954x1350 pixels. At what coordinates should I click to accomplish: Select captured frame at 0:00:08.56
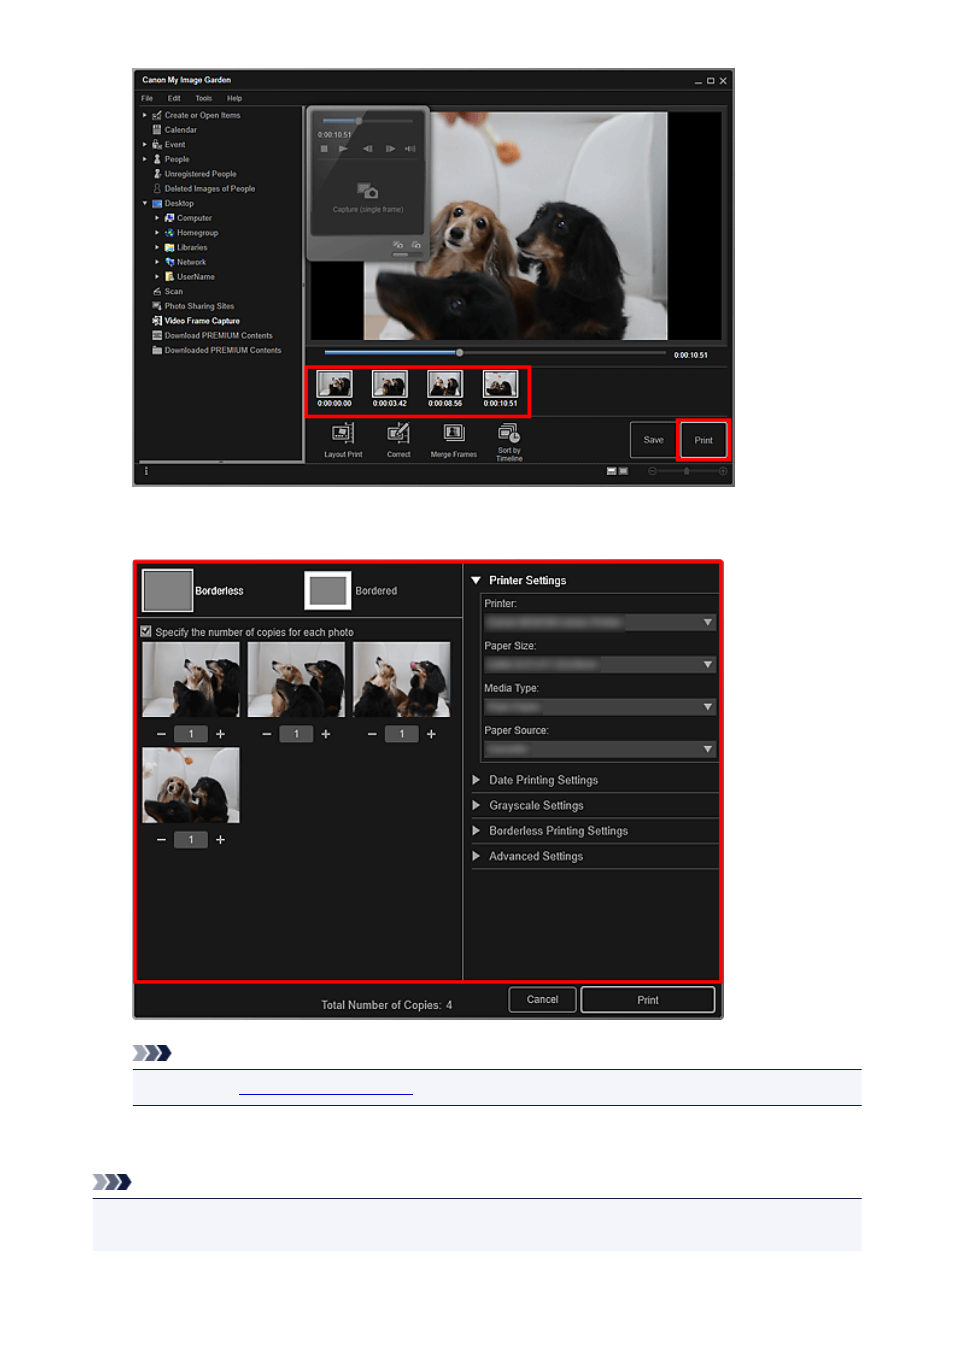coord(445,385)
